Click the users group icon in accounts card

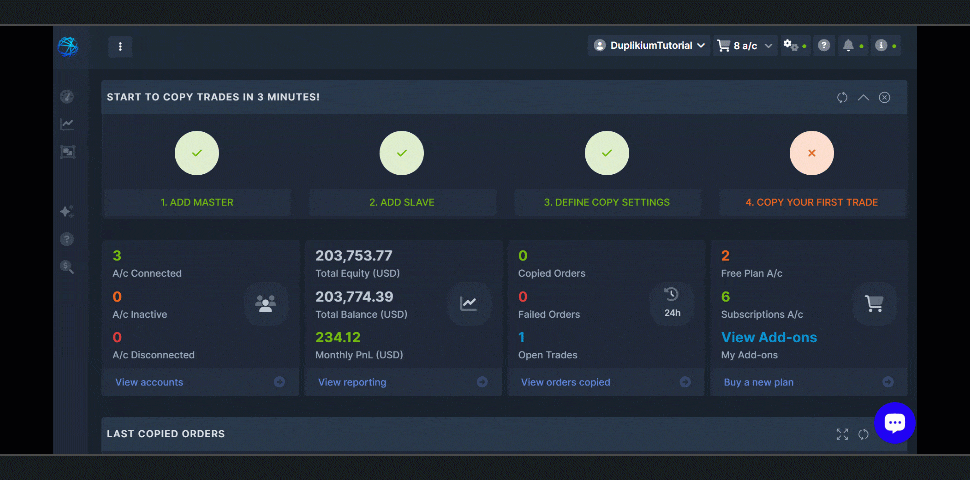point(265,303)
